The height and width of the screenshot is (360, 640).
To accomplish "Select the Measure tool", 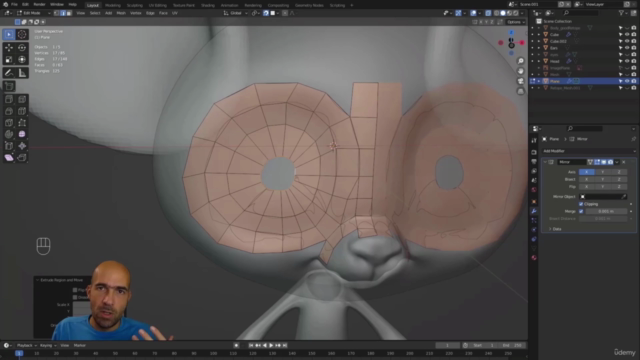I will click(x=22, y=73).
